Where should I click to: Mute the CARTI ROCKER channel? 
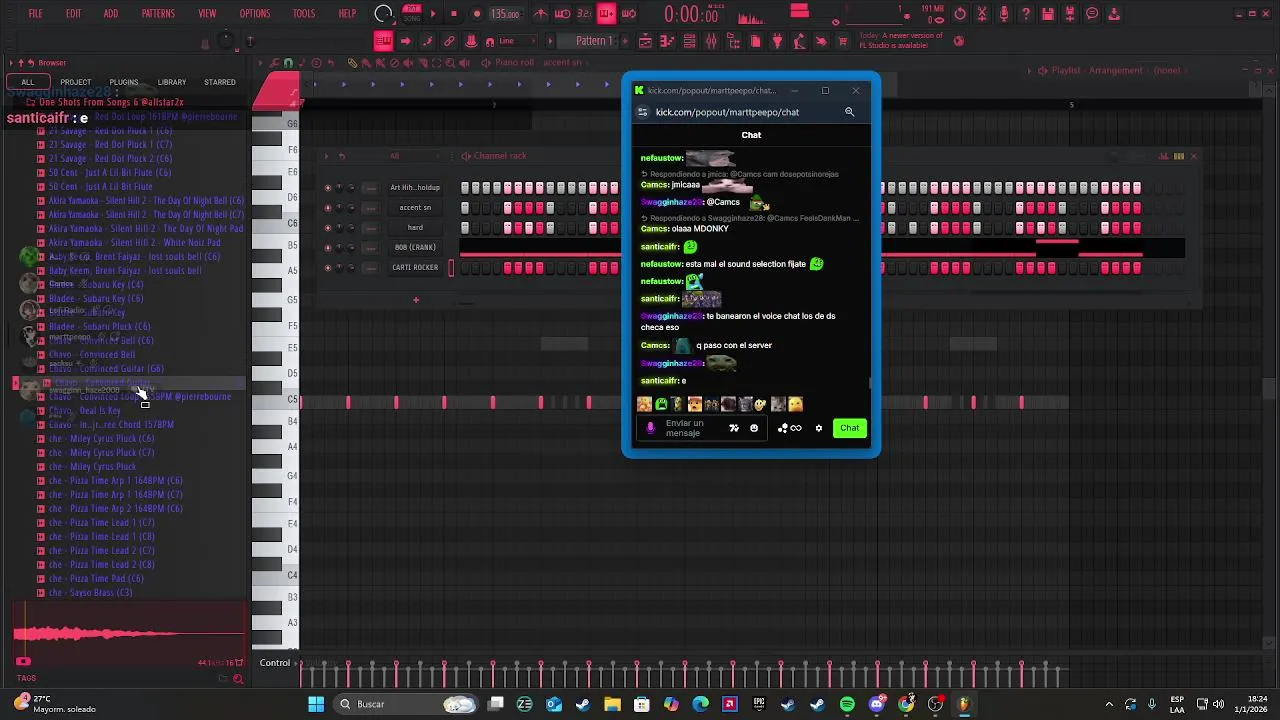pos(327,268)
